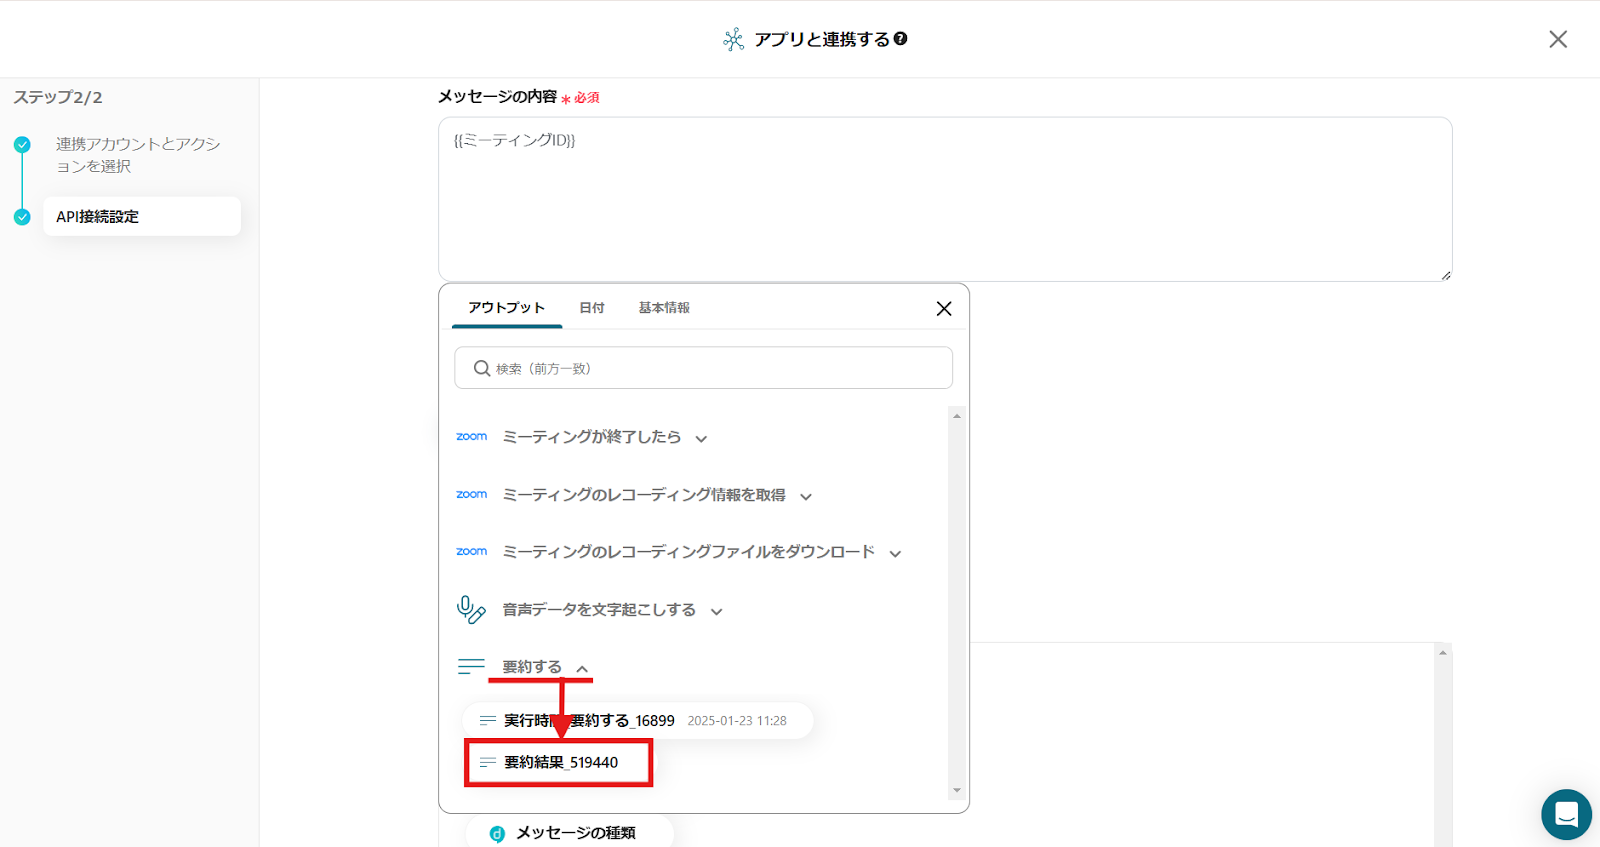1600x847 pixels.
Task: Expand ミーティングのレコーディングファイルをダウンロード section
Action: (x=895, y=554)
